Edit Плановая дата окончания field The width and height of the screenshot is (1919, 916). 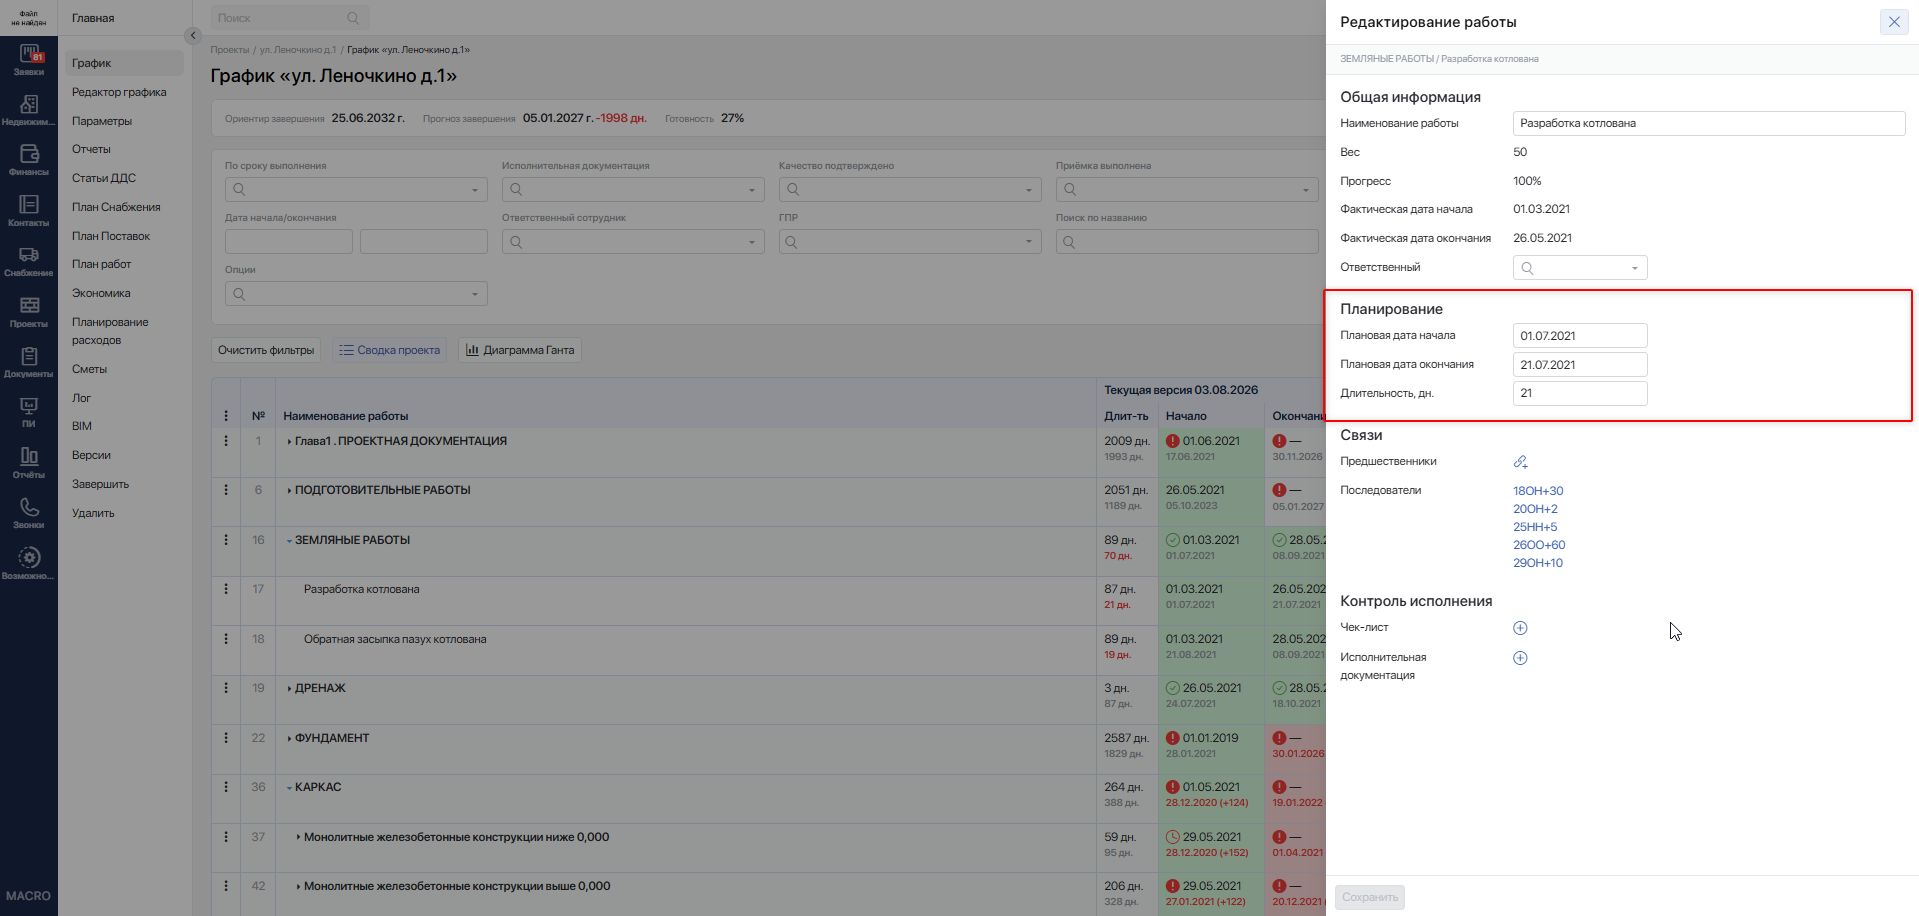tap(1580, 365)
